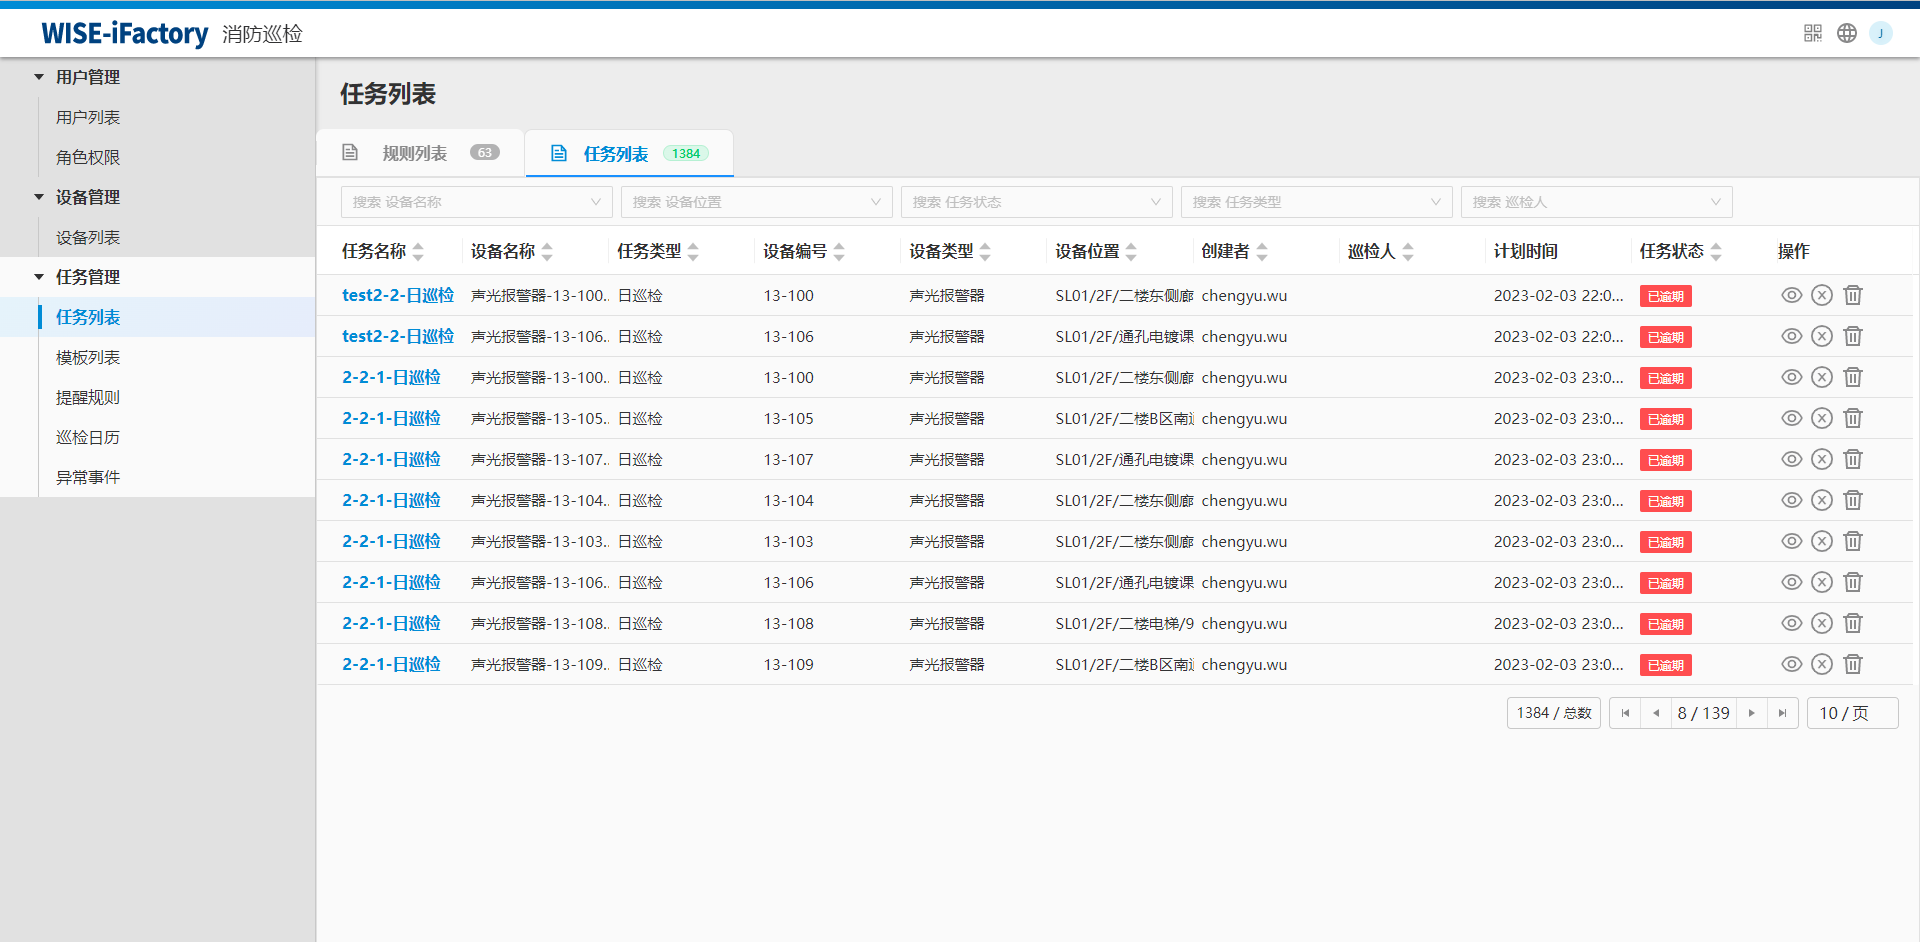Open 巡检日历 in the sidebar
This screenshot has width=1920, height=942.
88,437
